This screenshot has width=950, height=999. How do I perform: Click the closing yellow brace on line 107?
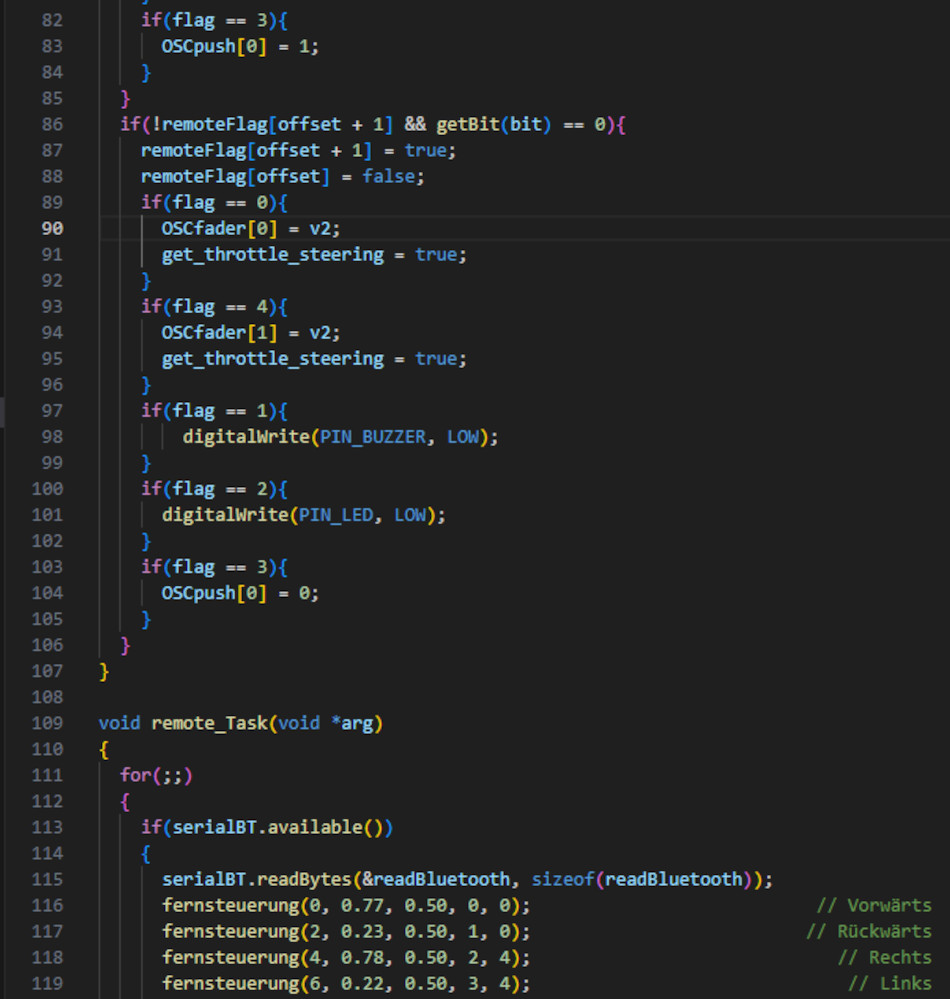(x=104, y=672)
